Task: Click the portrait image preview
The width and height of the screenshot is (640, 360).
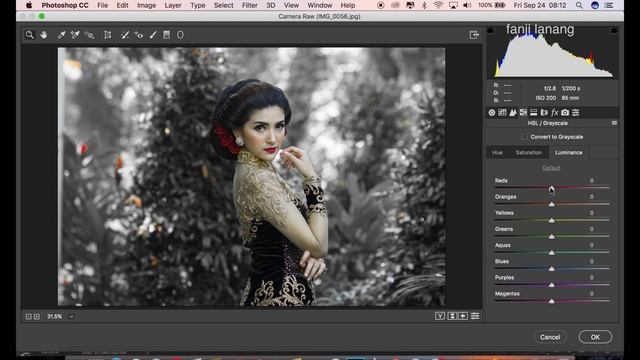Action: tap(251, 177)
